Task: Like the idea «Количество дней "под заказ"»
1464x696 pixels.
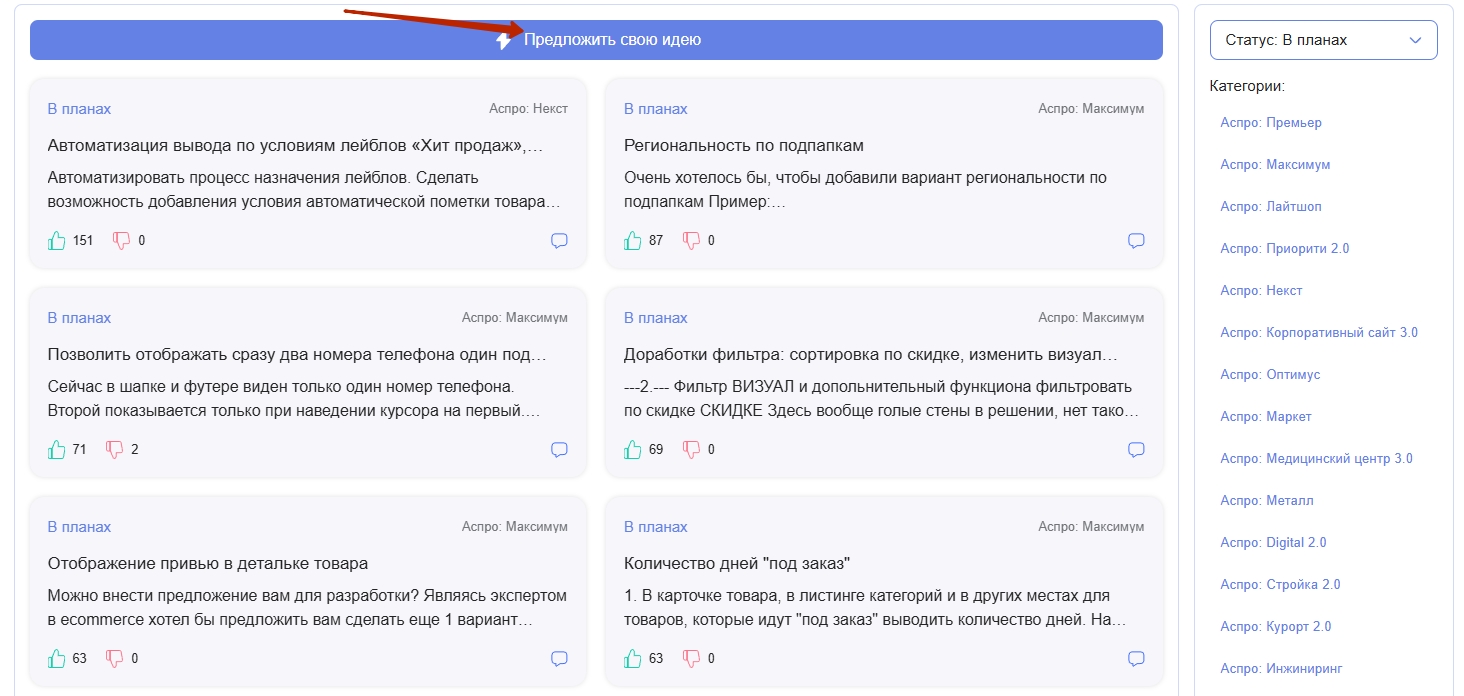Action: (x=633, y=658)
